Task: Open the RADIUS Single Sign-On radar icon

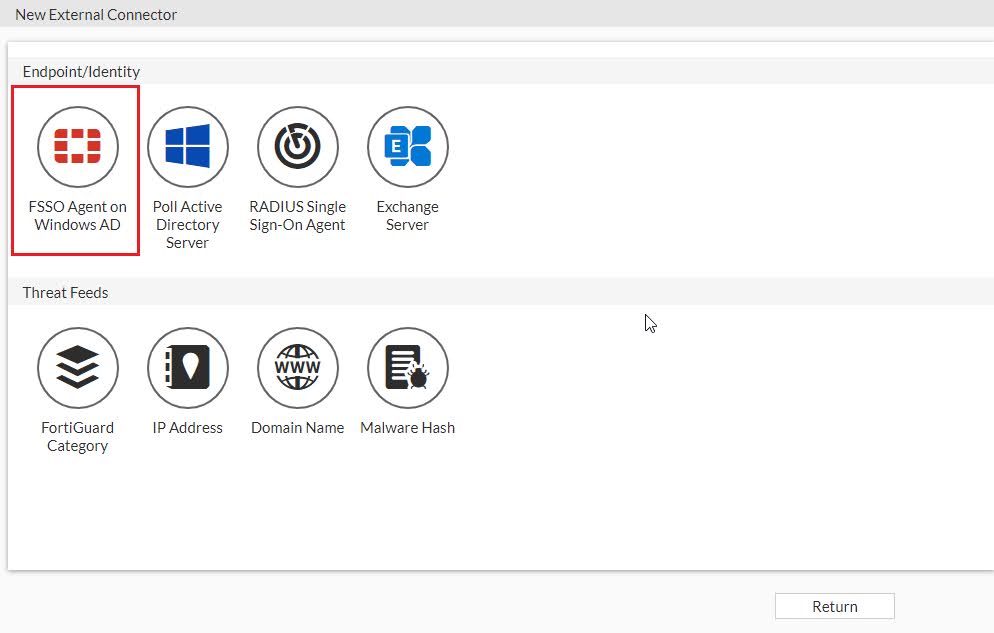Action: click(297, 147)
